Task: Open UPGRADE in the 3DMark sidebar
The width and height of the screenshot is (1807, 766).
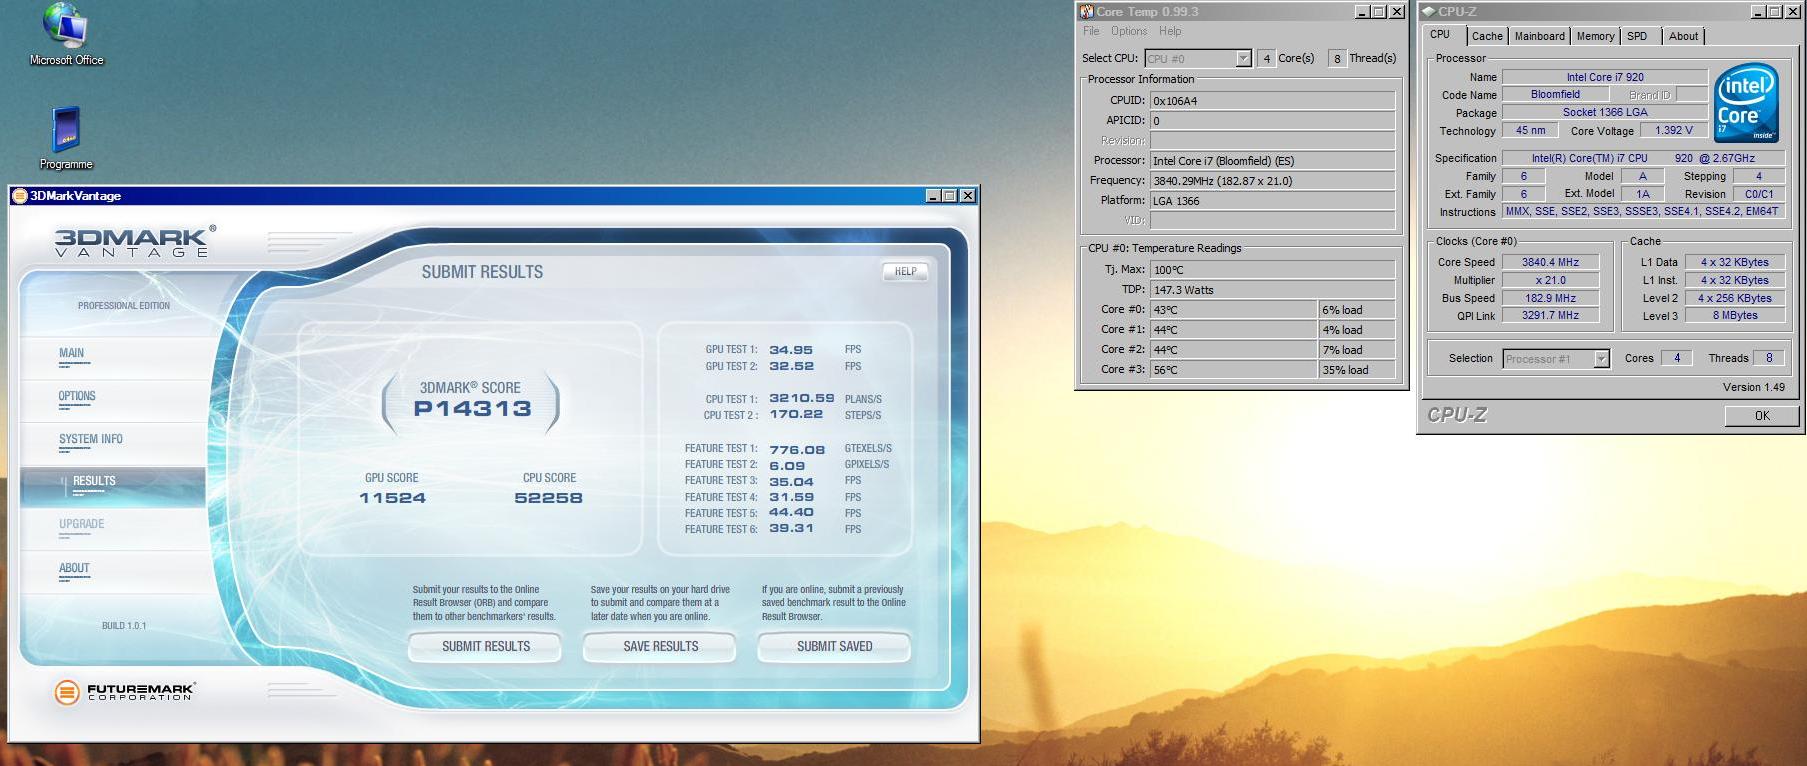Action: (81, 524)
